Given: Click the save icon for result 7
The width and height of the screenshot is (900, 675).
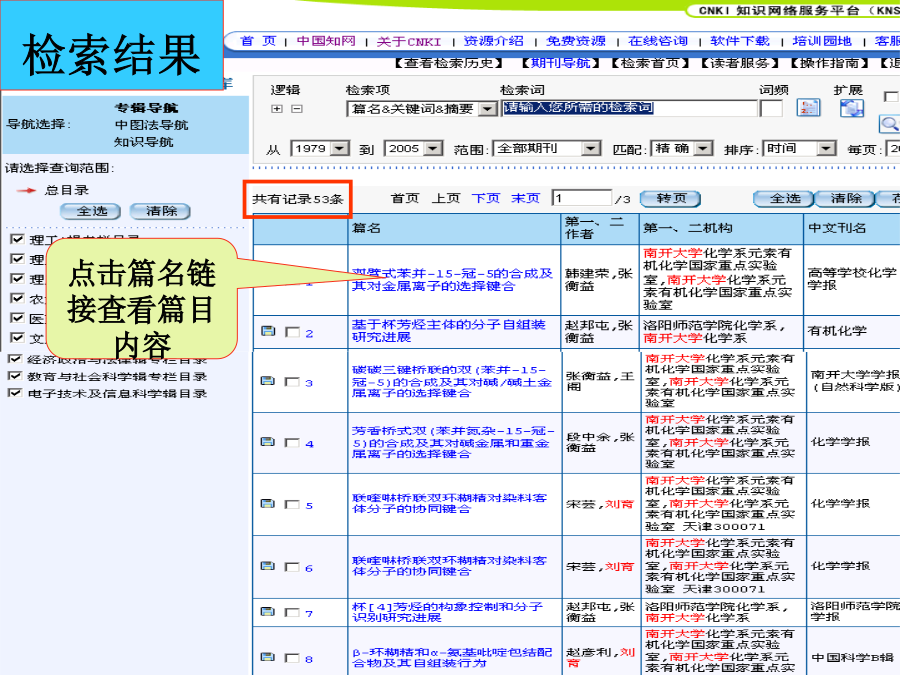Looking at the screenshot, I should click(x=268, y=612).
